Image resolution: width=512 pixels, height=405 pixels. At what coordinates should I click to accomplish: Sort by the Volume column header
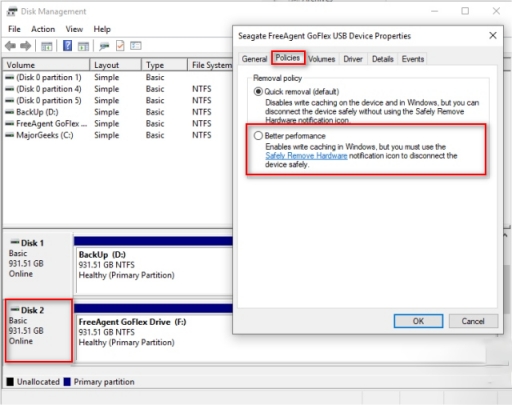tap(46, 65)
